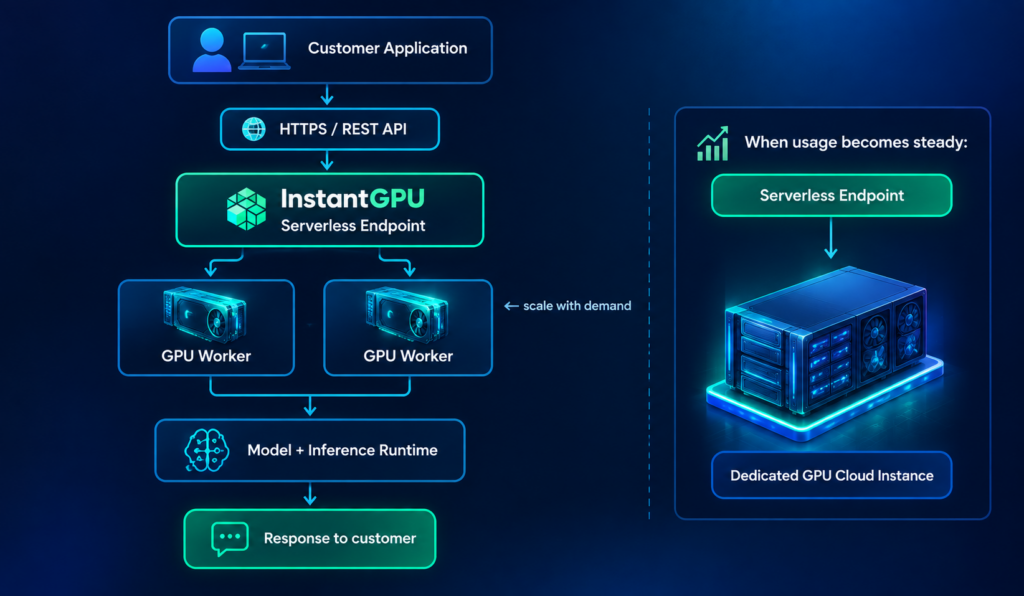Click the green Serverless Endpoint pill
1024x596 pixels.
click(831, 195)
